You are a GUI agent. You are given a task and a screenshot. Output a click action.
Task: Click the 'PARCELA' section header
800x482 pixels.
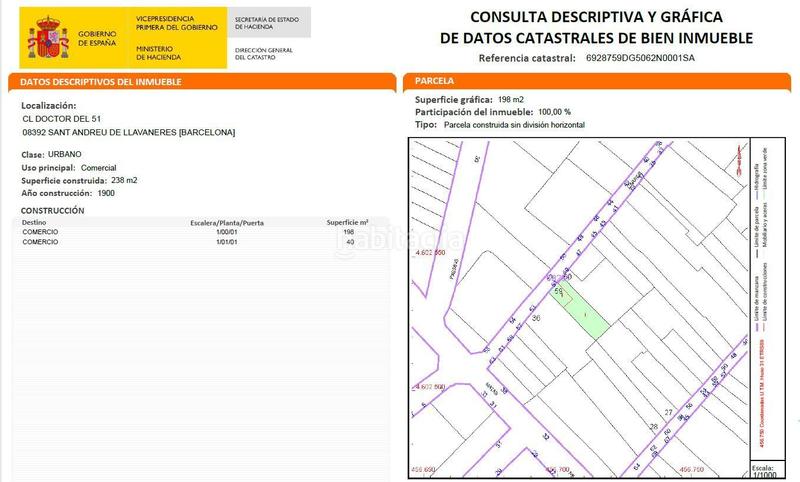(x=434, y=81)
